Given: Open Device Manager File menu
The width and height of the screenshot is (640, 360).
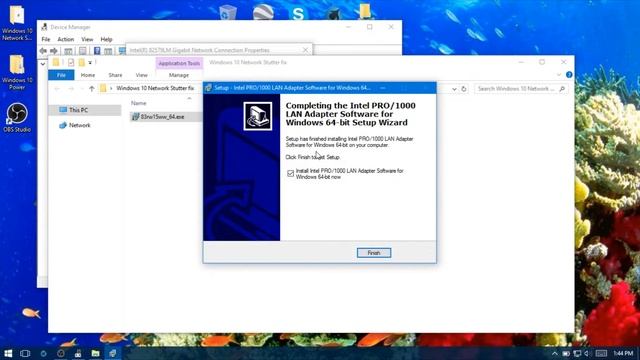Looking at the screenshot, I should 46,39.
